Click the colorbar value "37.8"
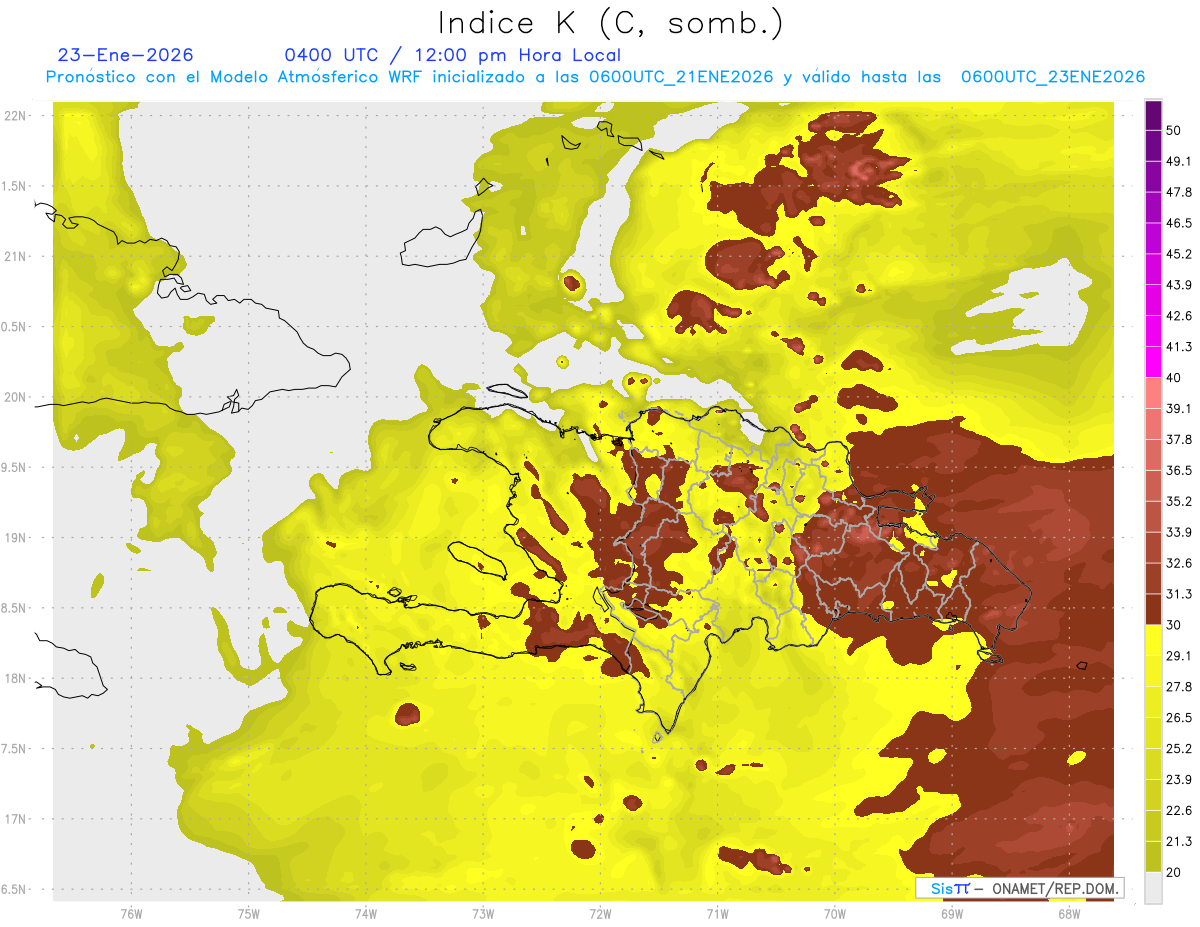1200x927 pixels. [x=1179, y=439]
